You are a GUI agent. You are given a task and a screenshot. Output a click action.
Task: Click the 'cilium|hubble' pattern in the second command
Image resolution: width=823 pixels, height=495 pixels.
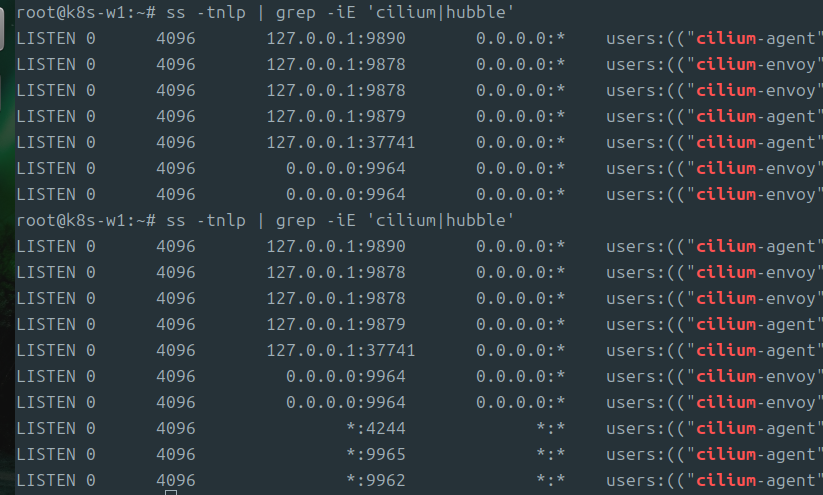click(x=440, y=220)
